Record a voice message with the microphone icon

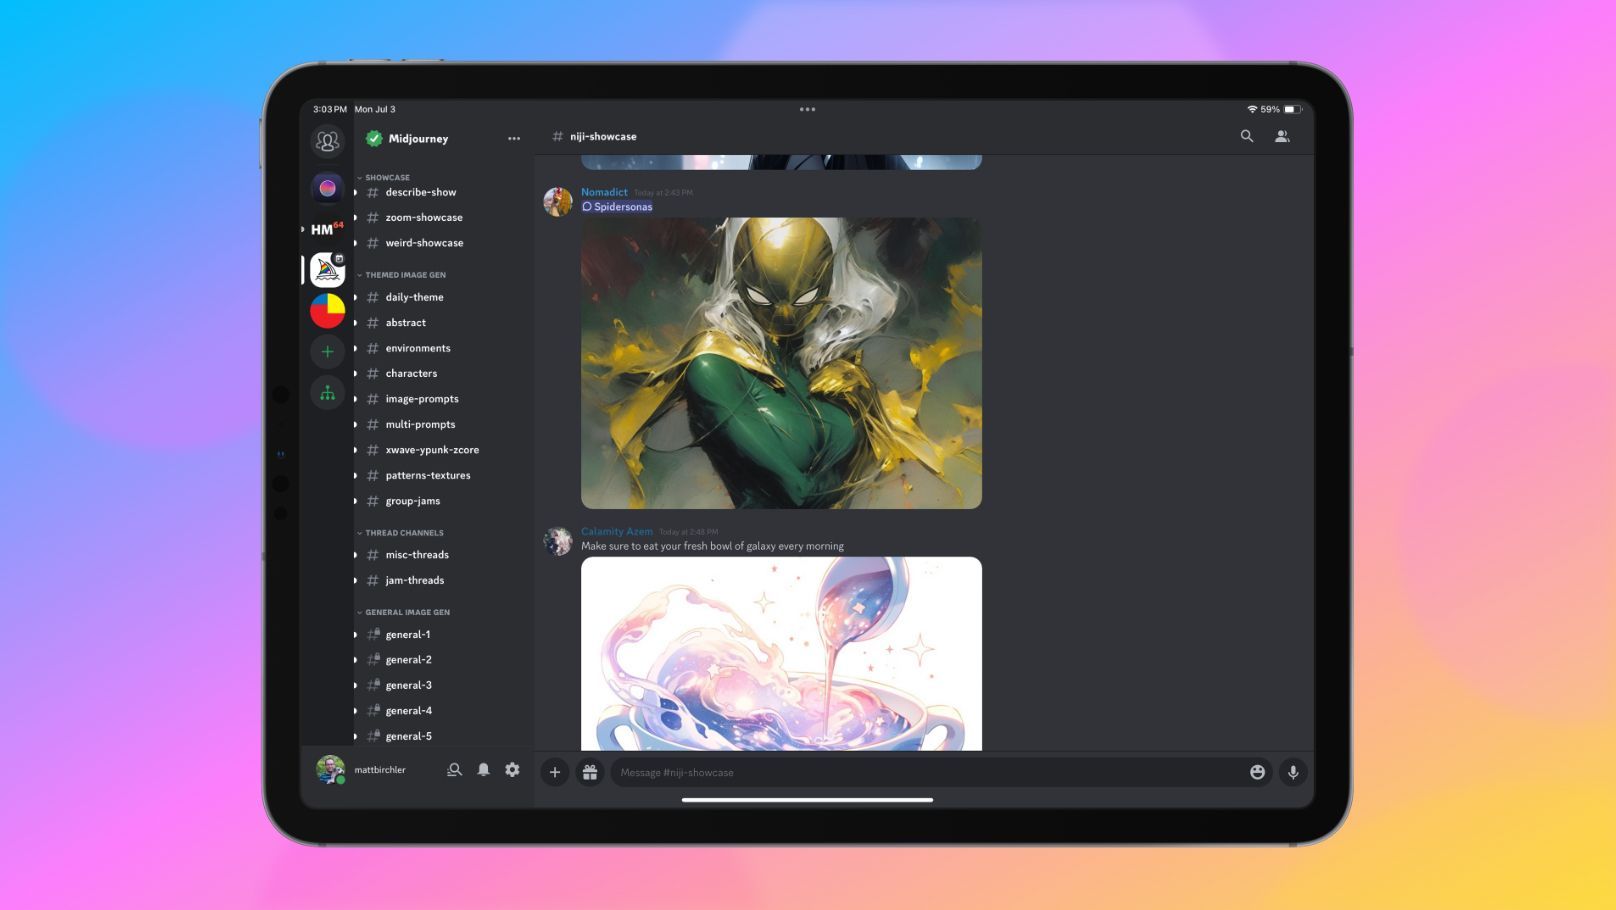(x=1293, y=772)
